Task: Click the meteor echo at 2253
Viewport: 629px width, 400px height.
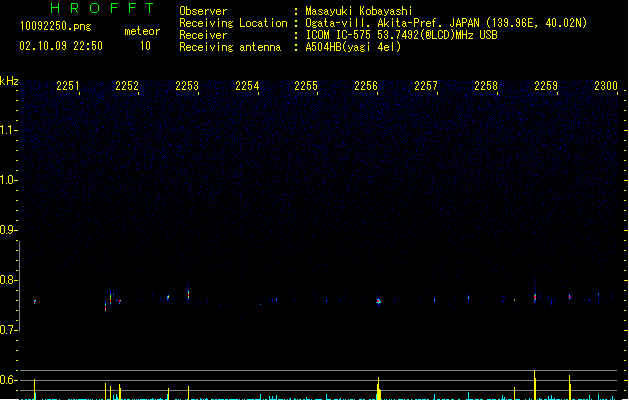Action: pyautogui.click(x=188, y=295)
